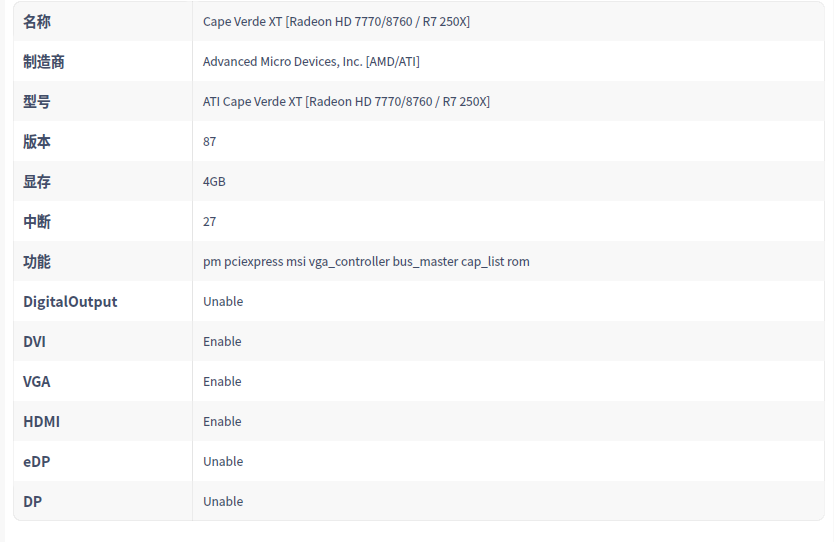
Task: Select the 功能 label
Action: [x=37, y=262]
